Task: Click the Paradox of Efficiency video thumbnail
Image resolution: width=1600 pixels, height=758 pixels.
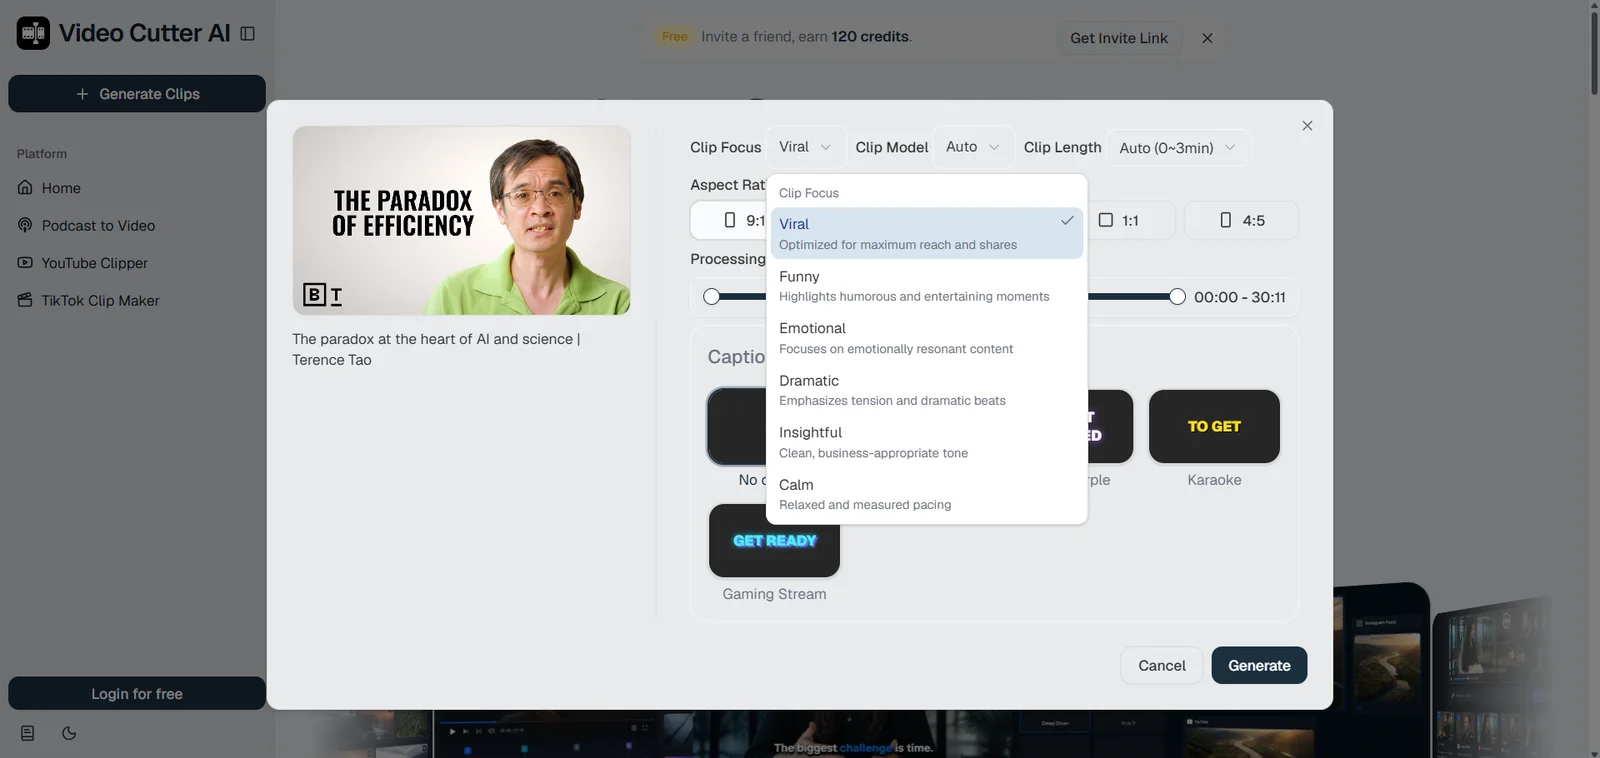Action: click(462, 221)
